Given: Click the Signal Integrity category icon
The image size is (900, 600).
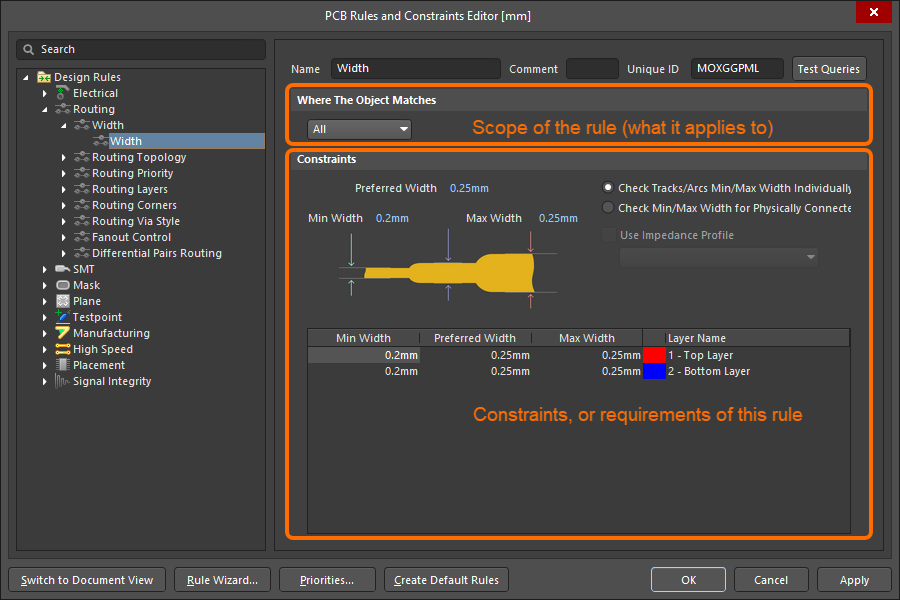Looking at the screenshot, I should click(x=62, y=381).
